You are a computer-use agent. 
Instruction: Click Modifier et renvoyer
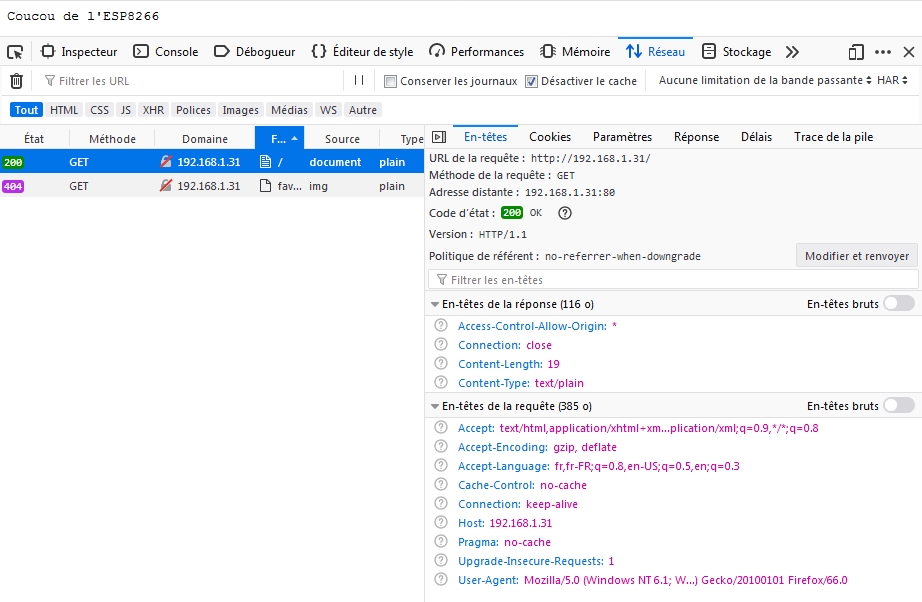tap(856, 255)
